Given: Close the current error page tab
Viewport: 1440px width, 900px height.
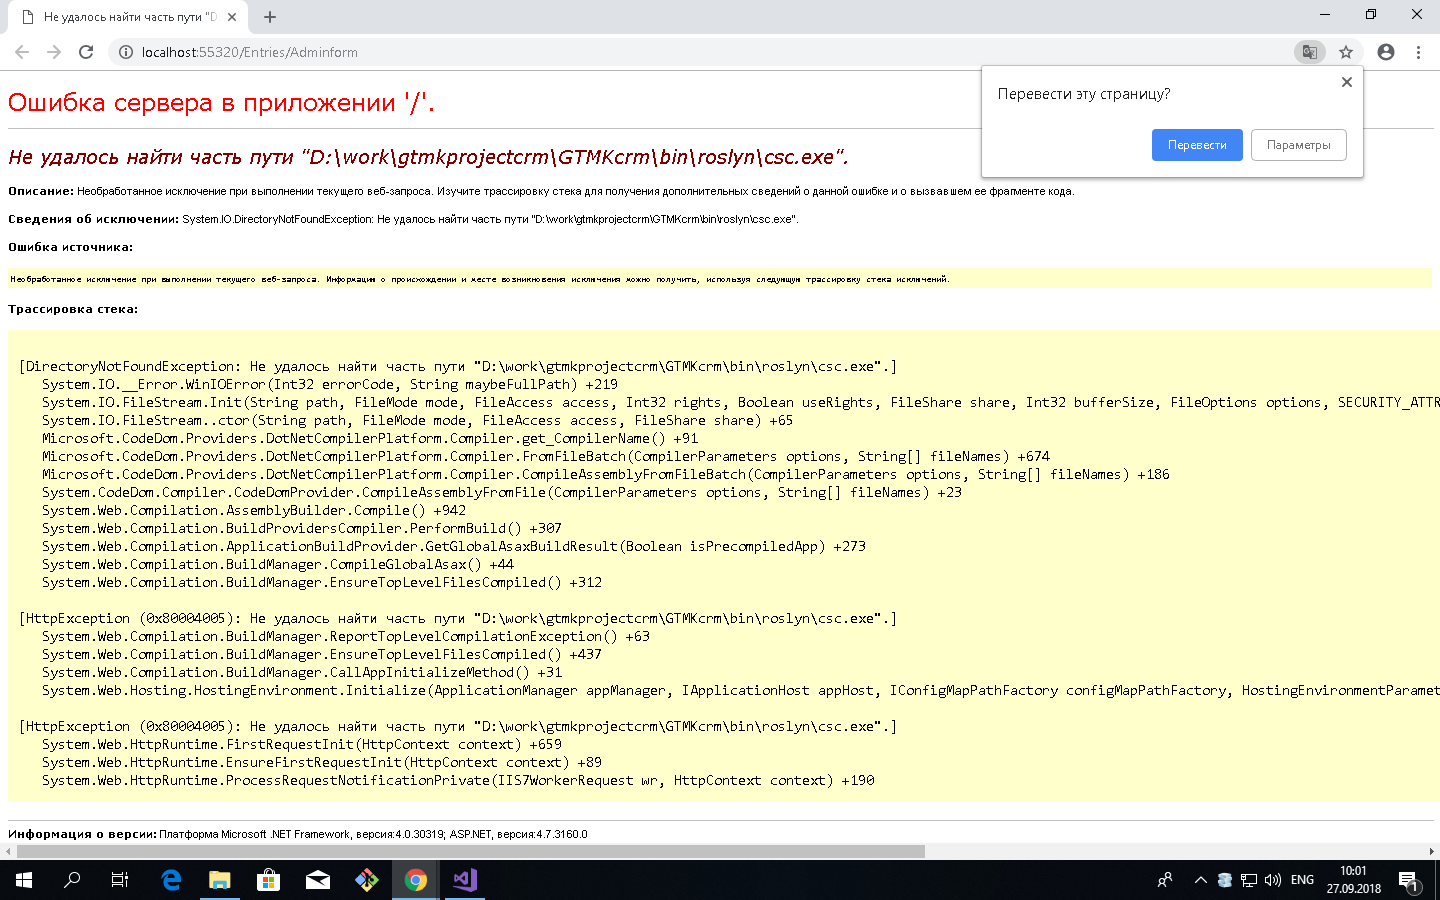Looking at the screenshot, I should point(232,17).
